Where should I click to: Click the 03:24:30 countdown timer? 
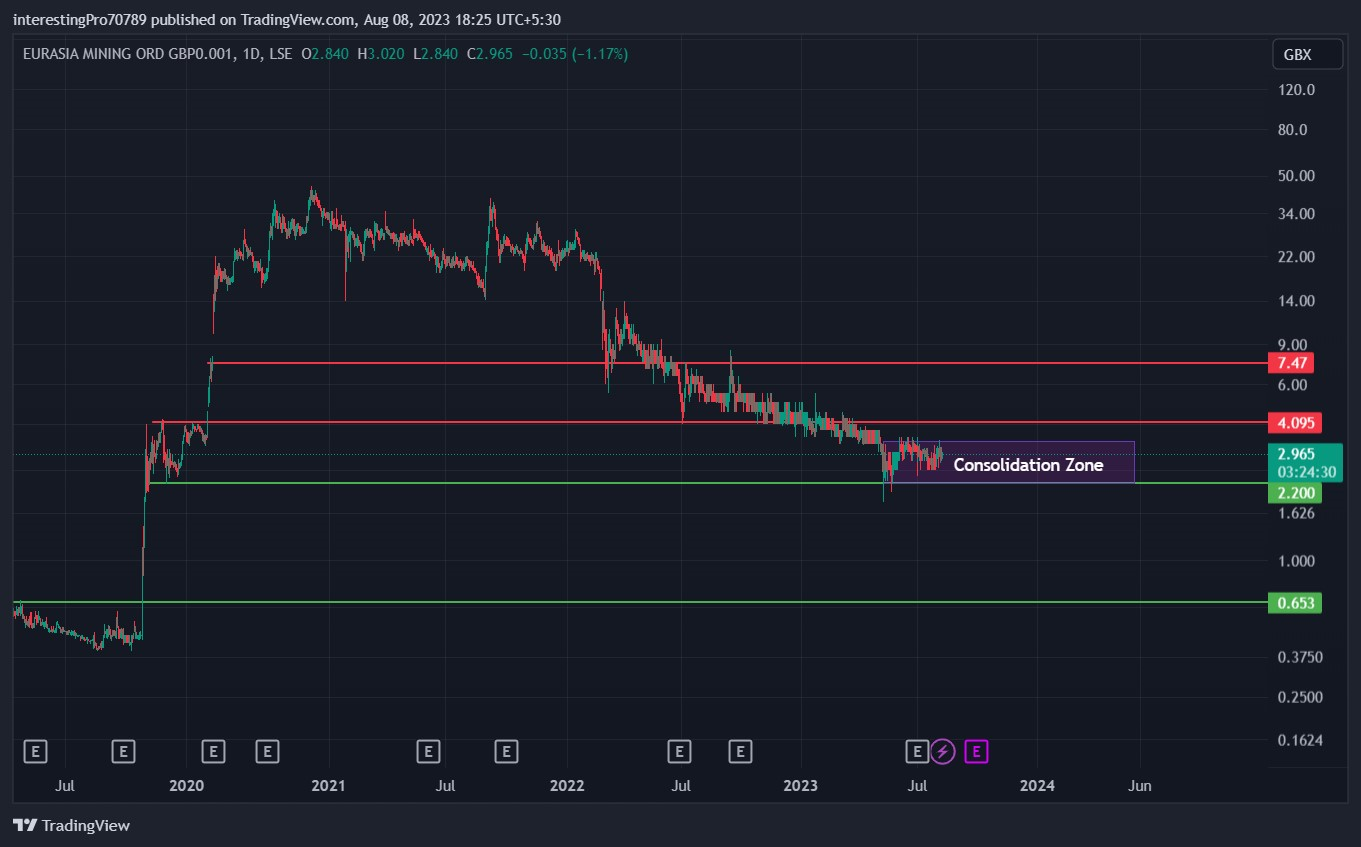tap(1304, 471)
